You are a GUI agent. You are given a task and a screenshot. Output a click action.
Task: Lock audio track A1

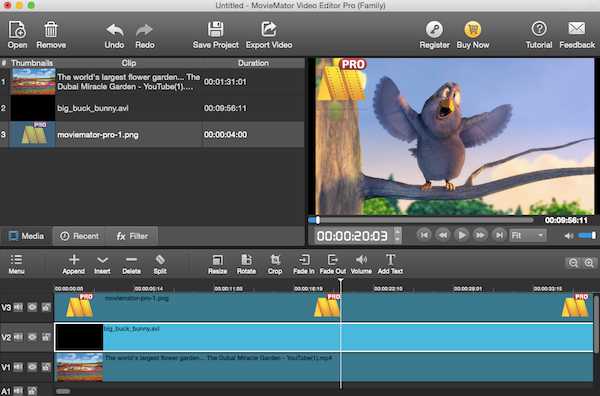[x=33, y=391]
